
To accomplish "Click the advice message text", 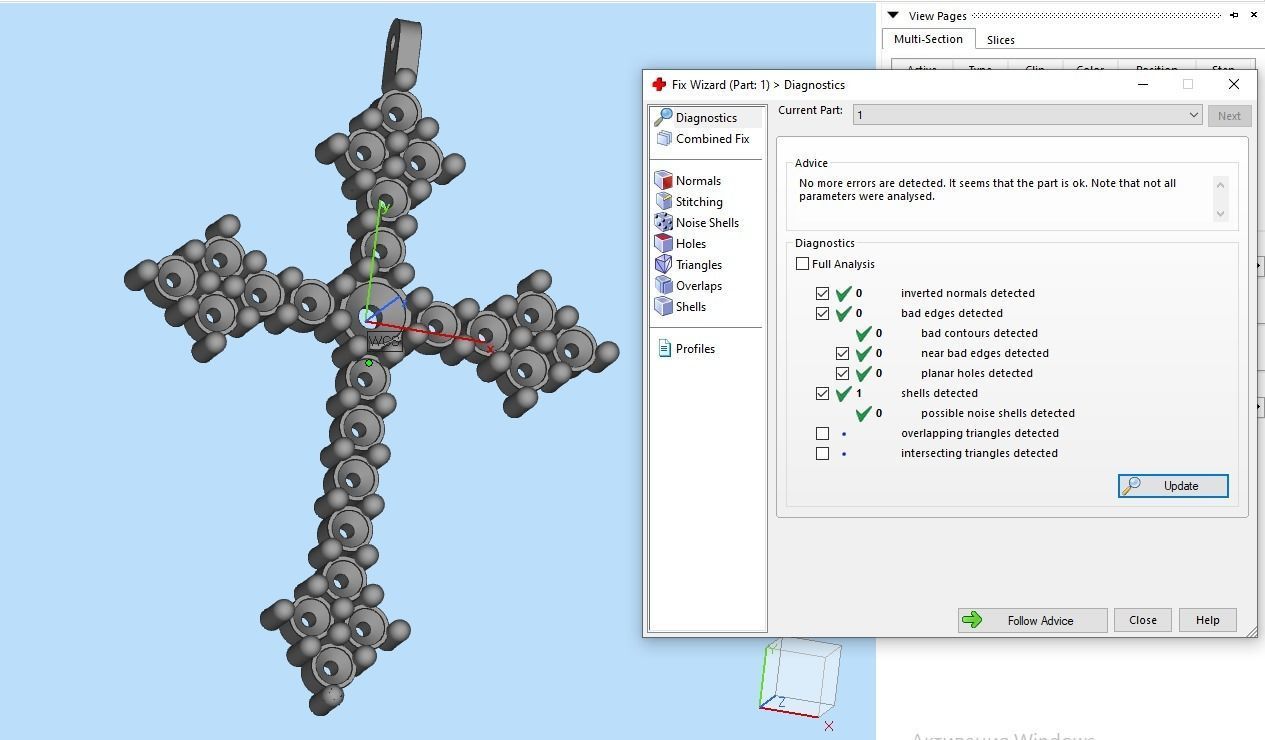I will click(987, 190).
